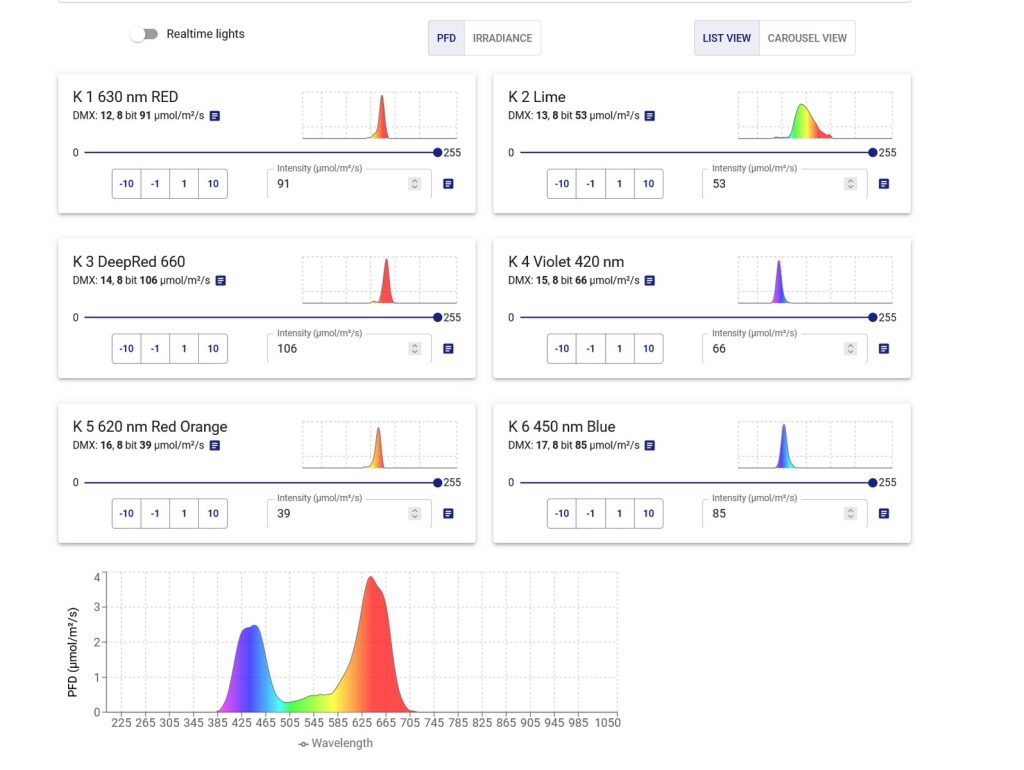Open notes icon beside K 1 DMX info
The image size is (1024, 770).
(x=215, y=116)
